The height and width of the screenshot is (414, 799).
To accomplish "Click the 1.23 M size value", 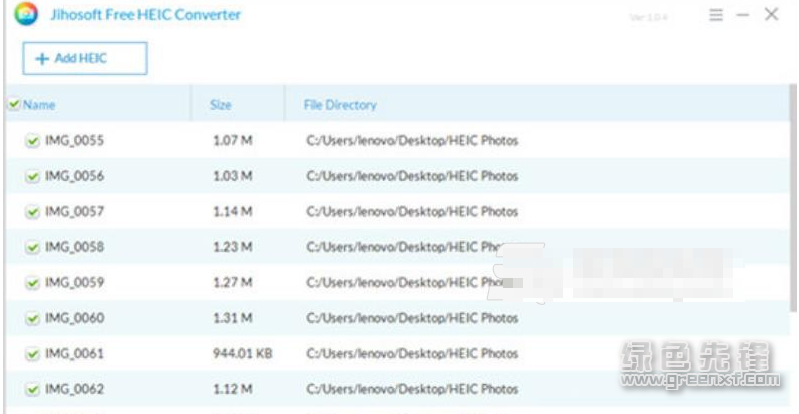I will pyautogui.click(x=232, y=247).
